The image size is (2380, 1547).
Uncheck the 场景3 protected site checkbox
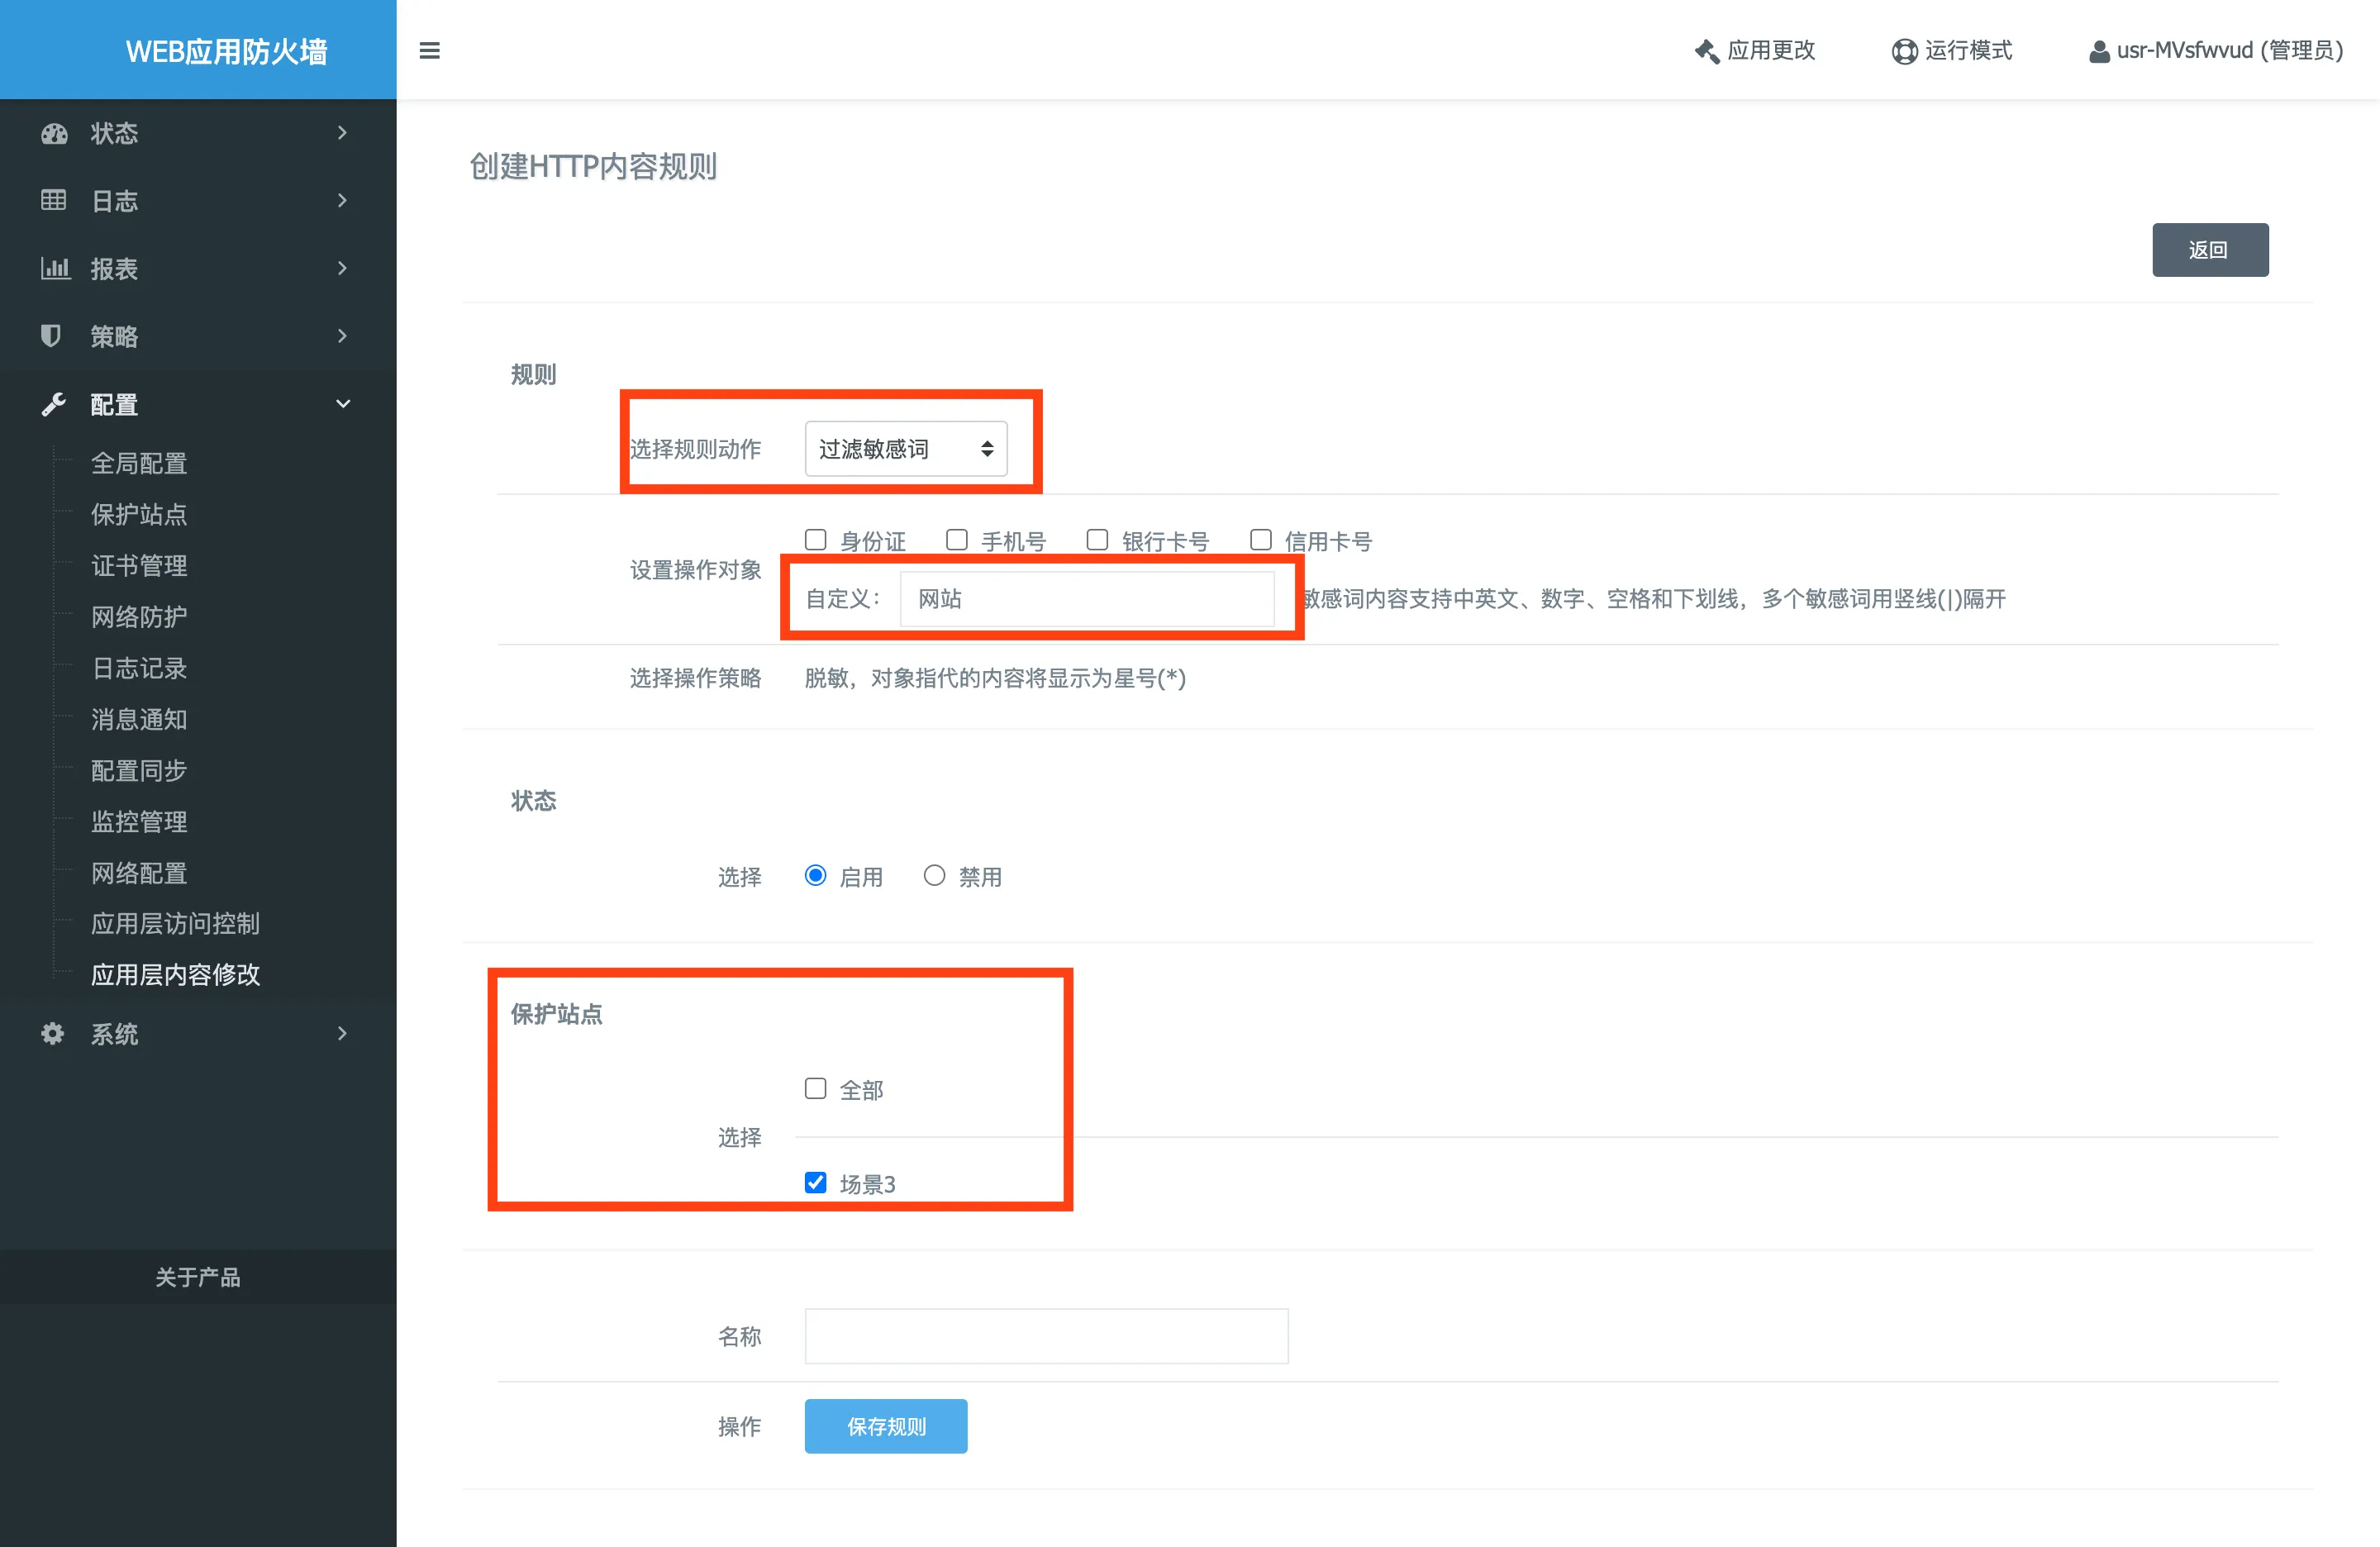pyautogui.click(x=816, y=1183)
